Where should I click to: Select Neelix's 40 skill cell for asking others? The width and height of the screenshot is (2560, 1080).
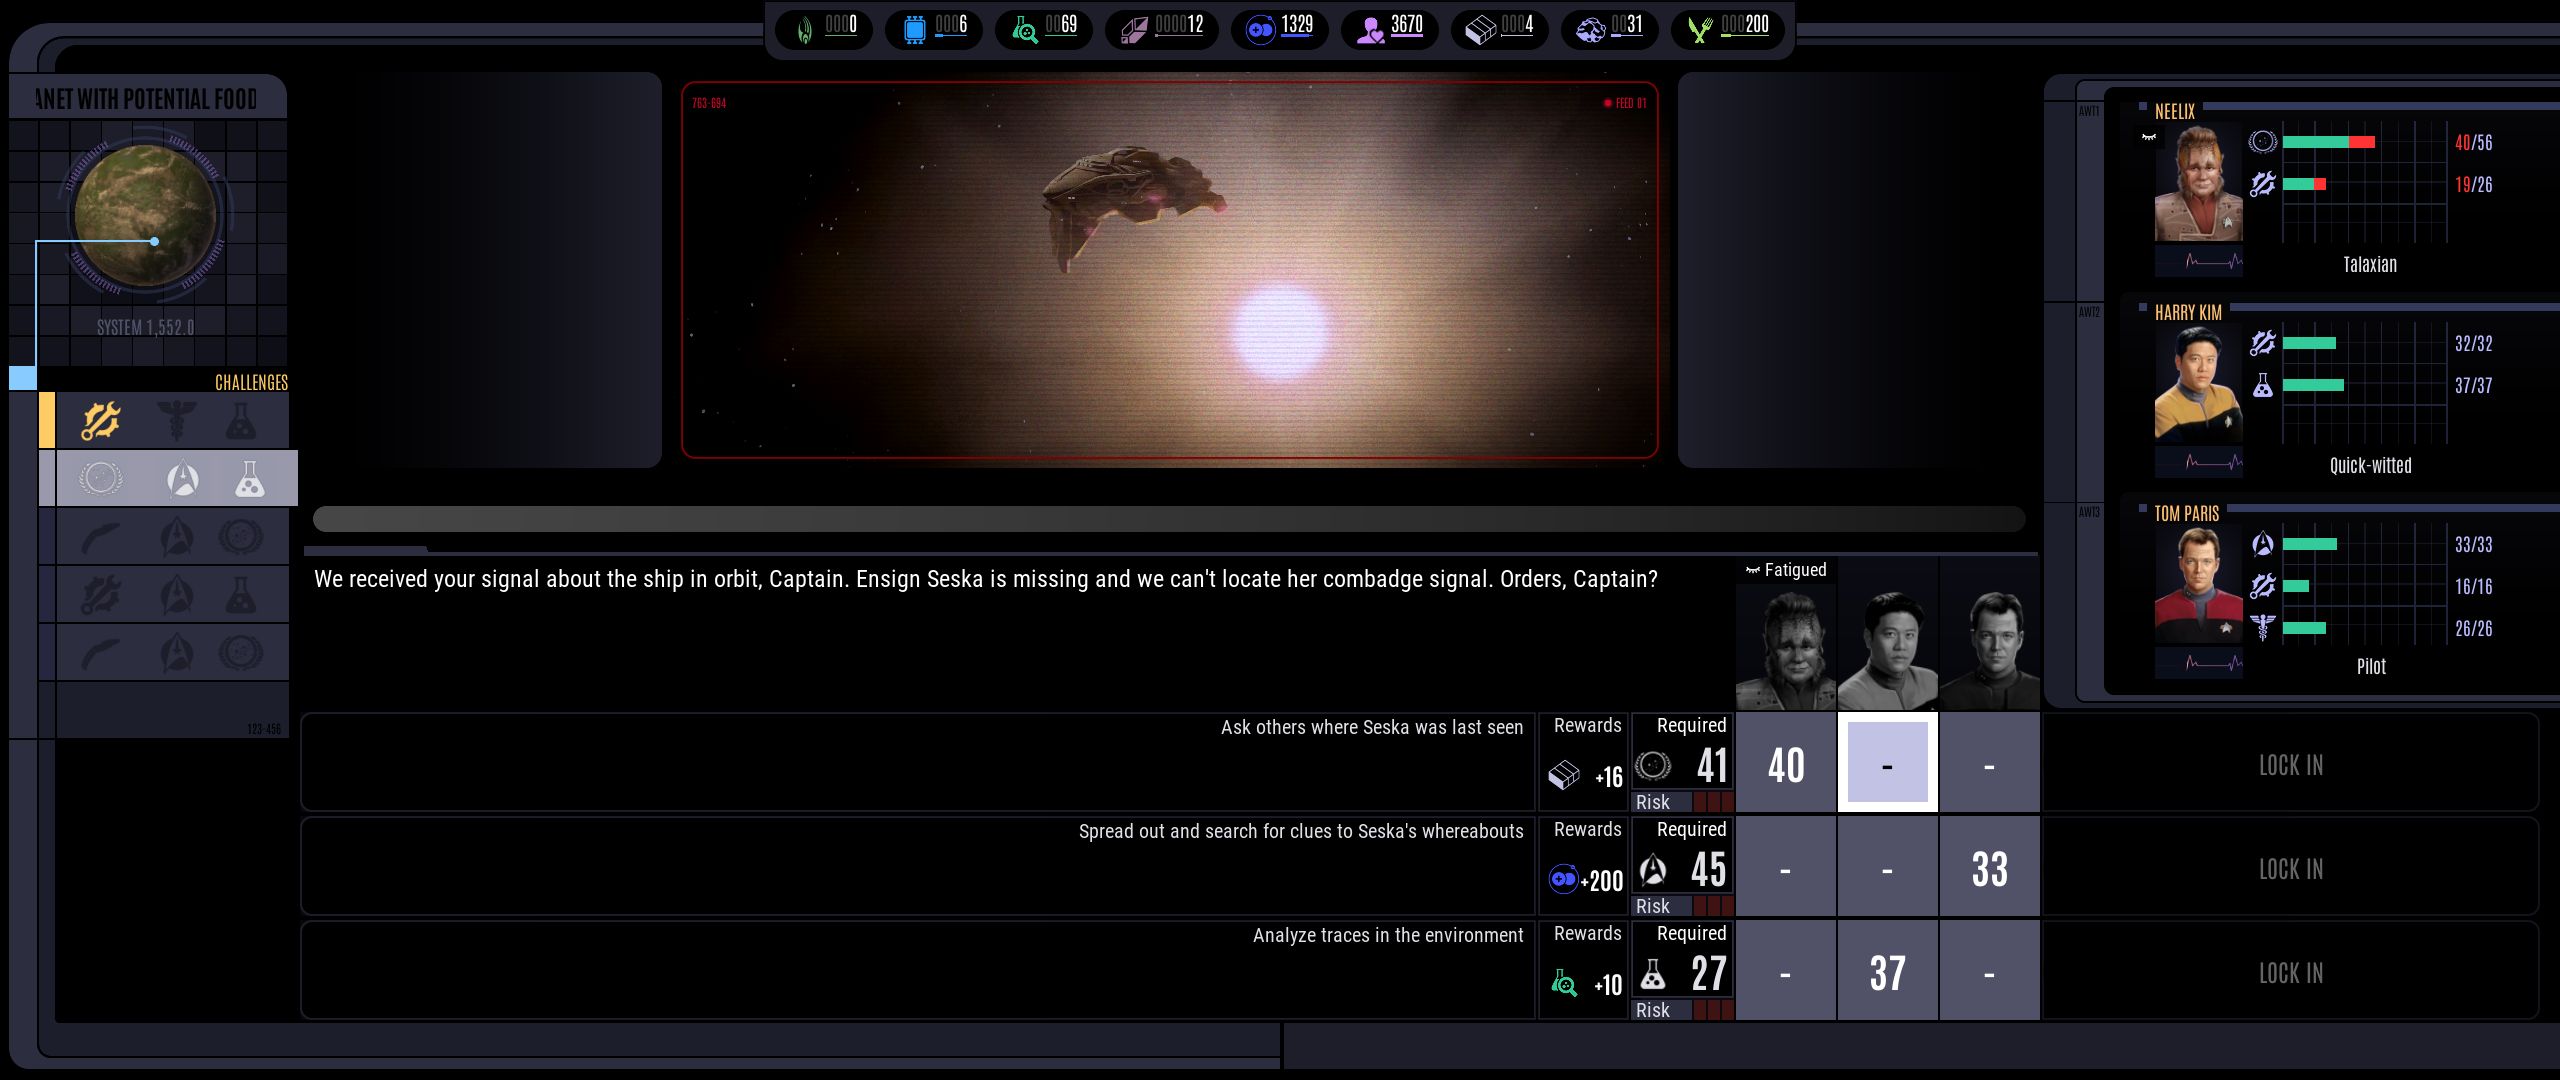(x=1785, y=765)
